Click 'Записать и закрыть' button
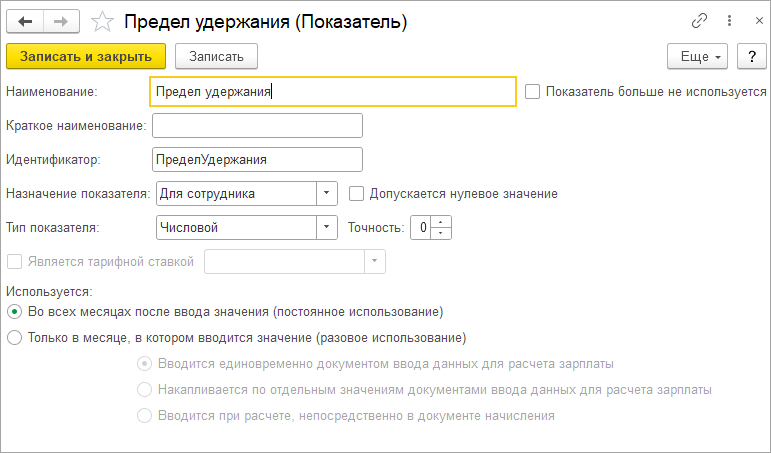Viewport: 771px width, 453px height. (86, 57)
